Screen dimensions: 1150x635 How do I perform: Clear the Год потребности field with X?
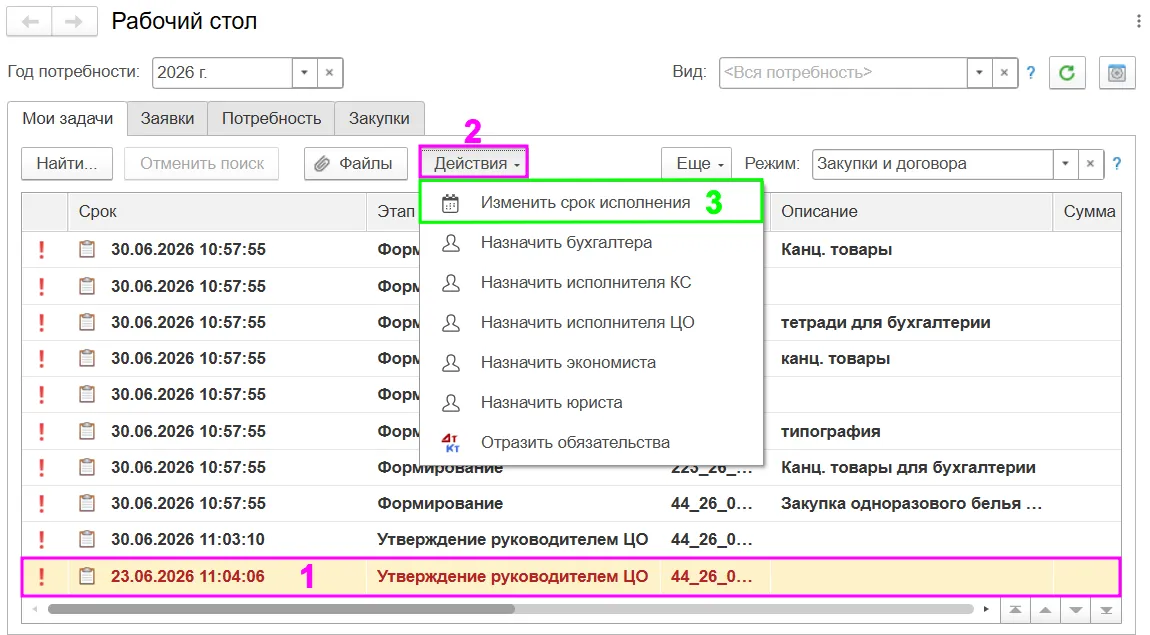(x=329, y=73)
